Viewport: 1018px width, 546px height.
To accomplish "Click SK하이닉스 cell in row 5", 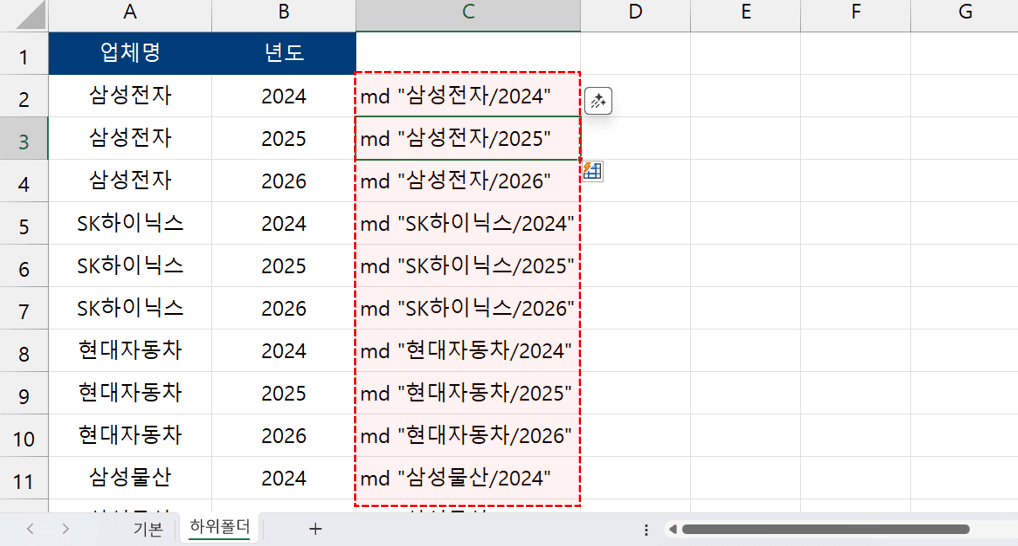I will (130, 223).
